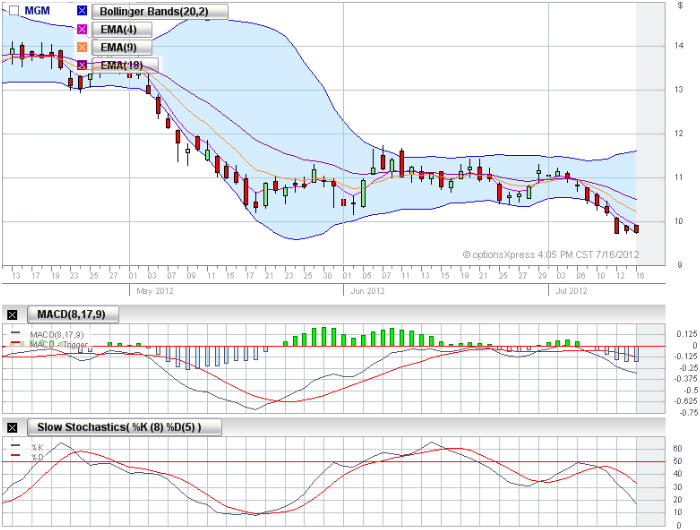
Task: Open EMA(4) settings button
Action: click(x=121, y=29)
